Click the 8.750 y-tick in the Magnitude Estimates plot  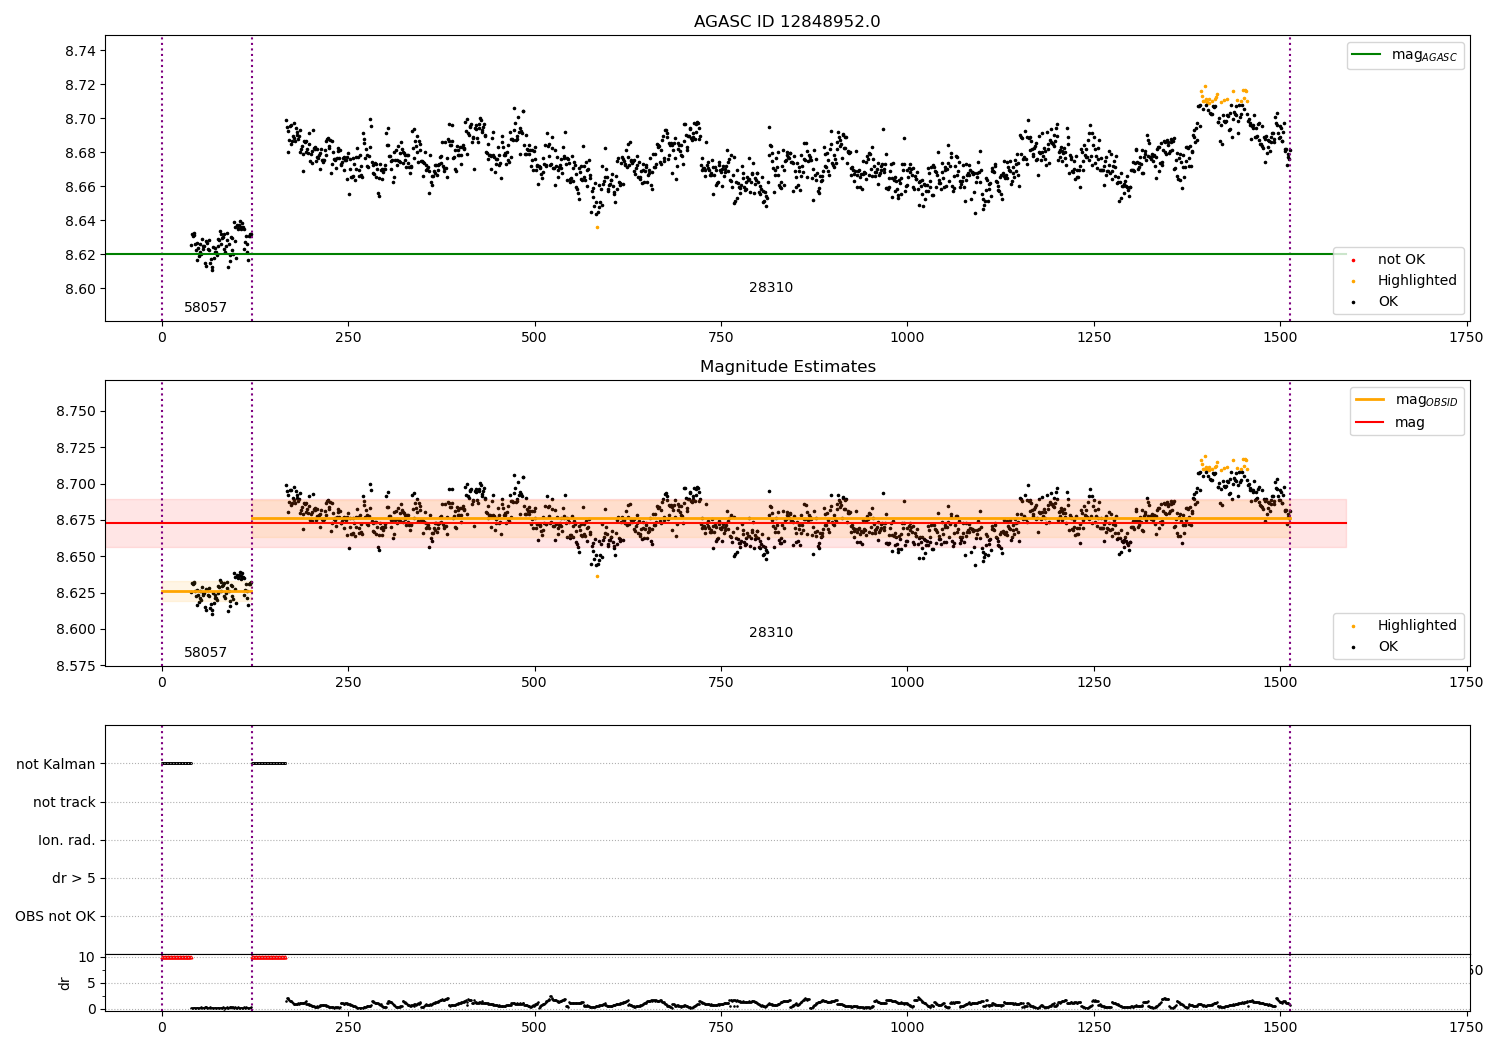pyautogui.click(x=74, y=412)
